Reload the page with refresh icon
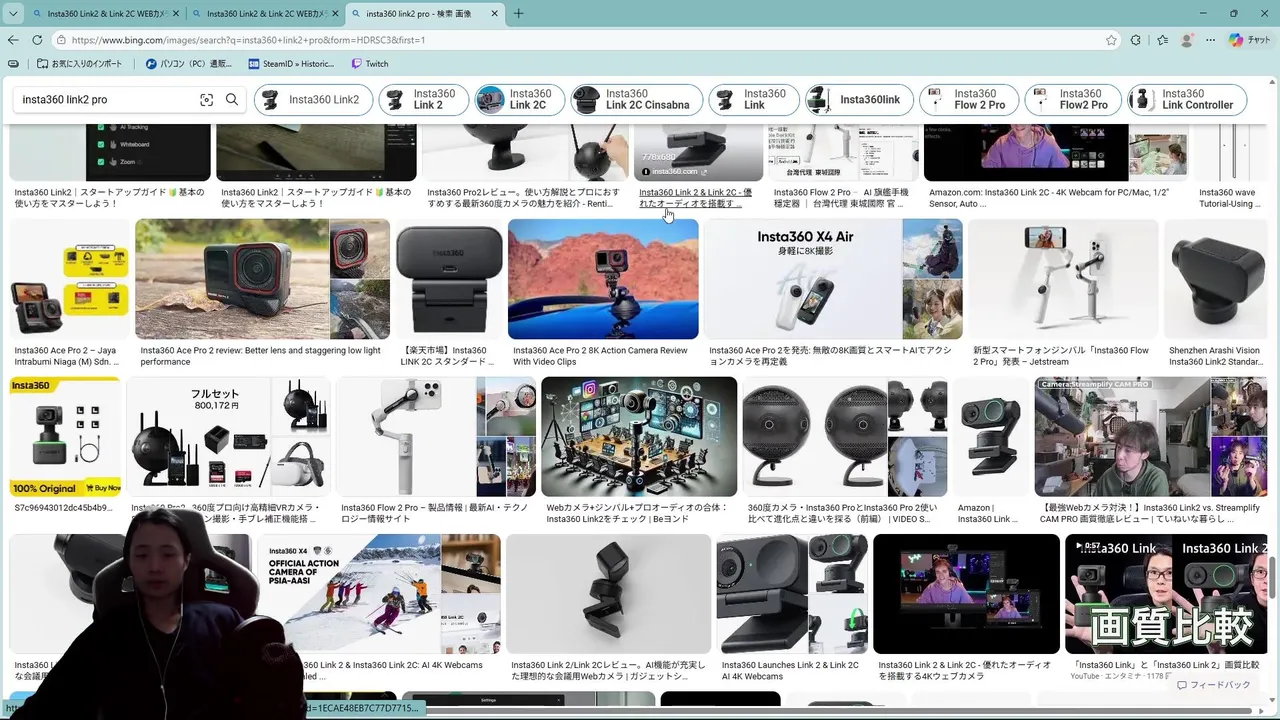The width and height of the screenshot is (1280, 720). (37, 40)
